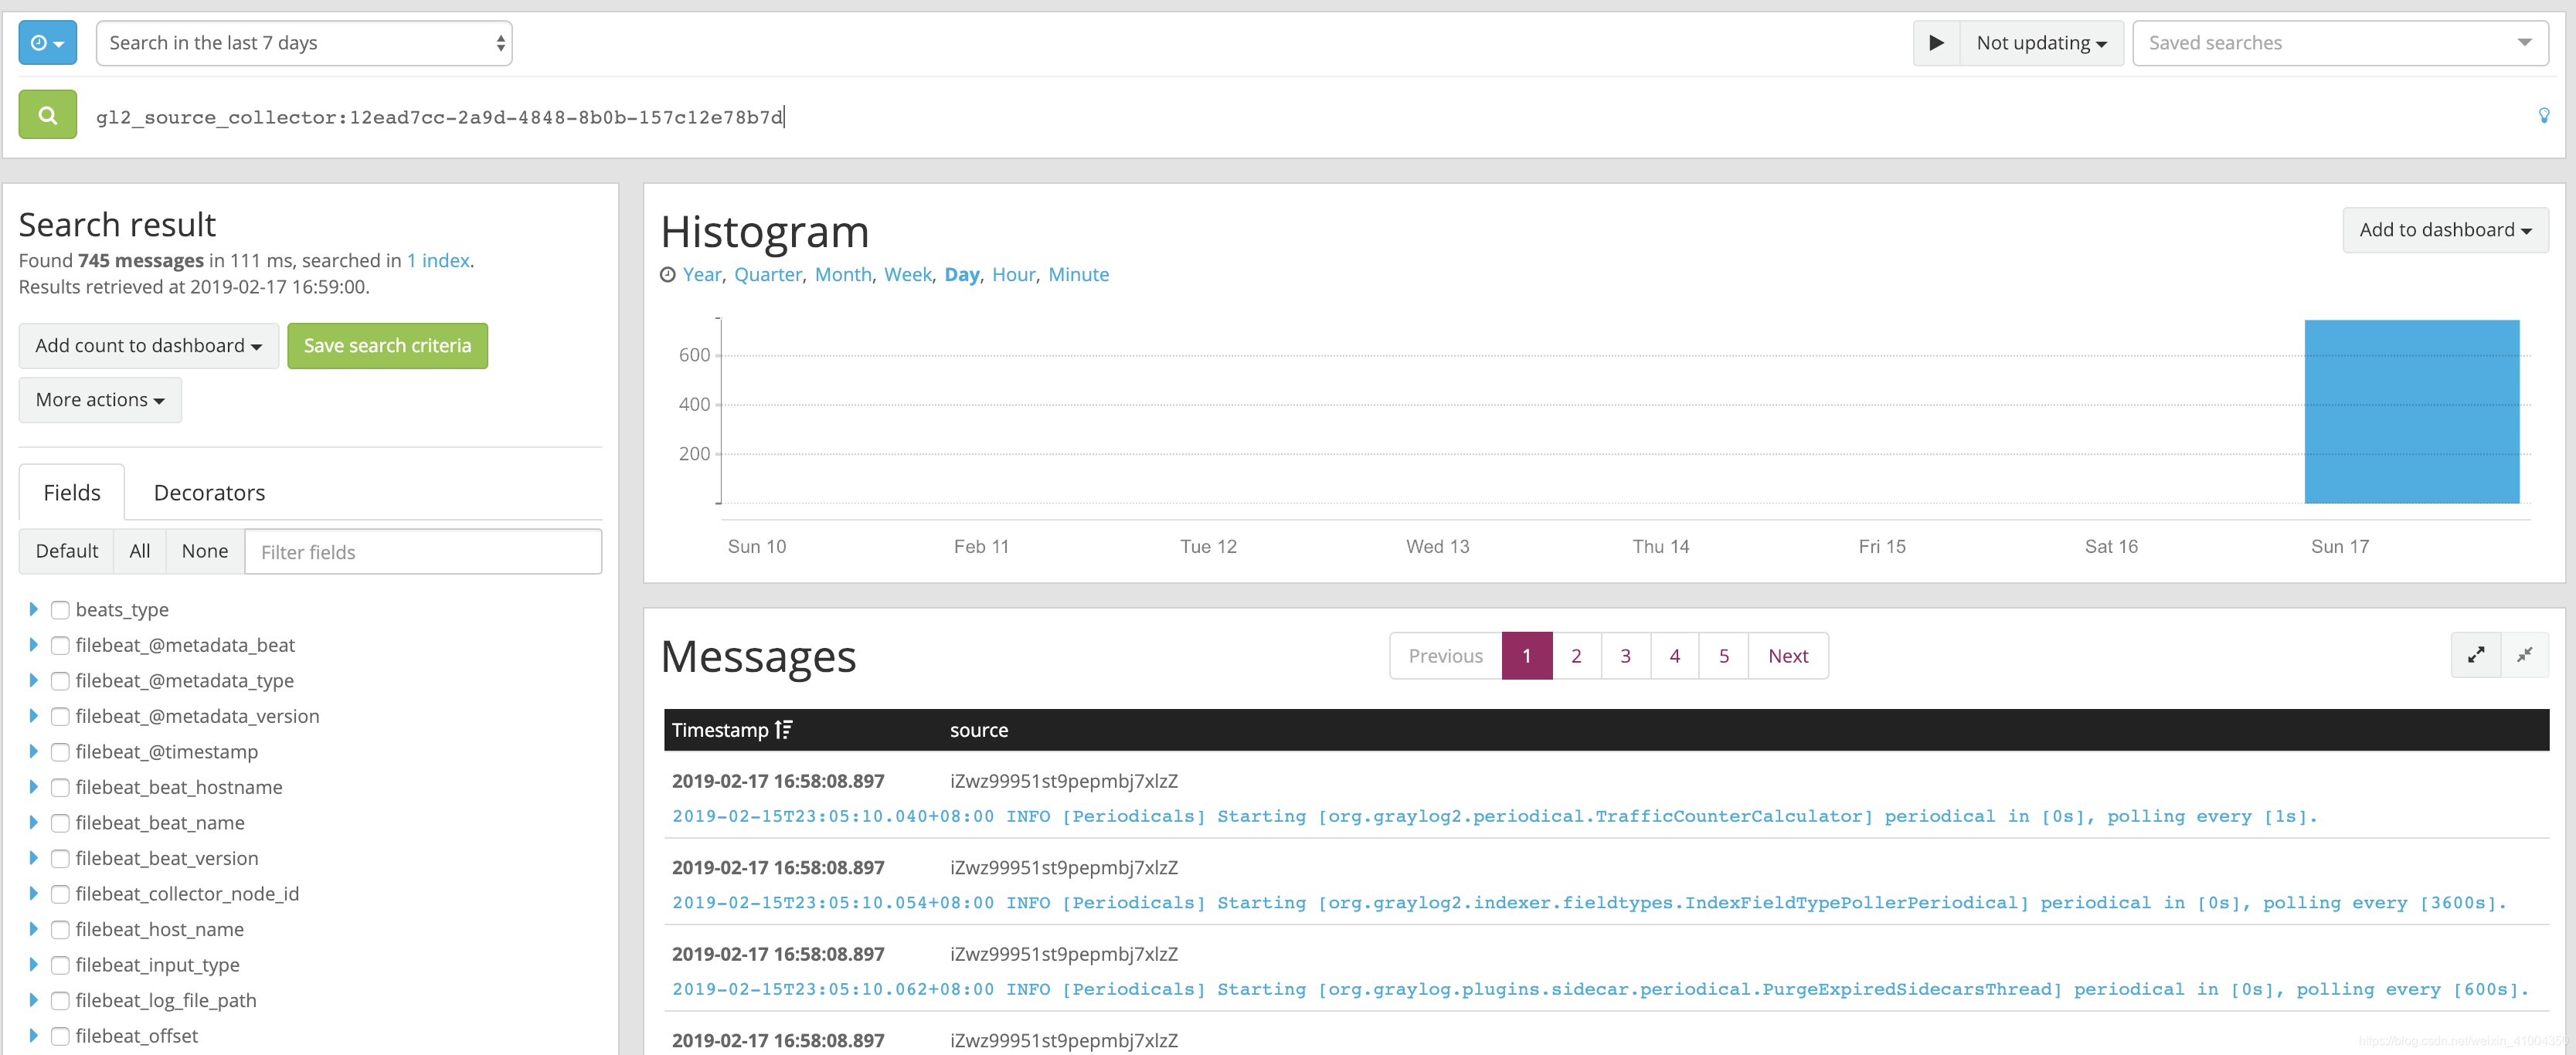
Task: Go to page 3 of messages
Action: click(1625, 656)
